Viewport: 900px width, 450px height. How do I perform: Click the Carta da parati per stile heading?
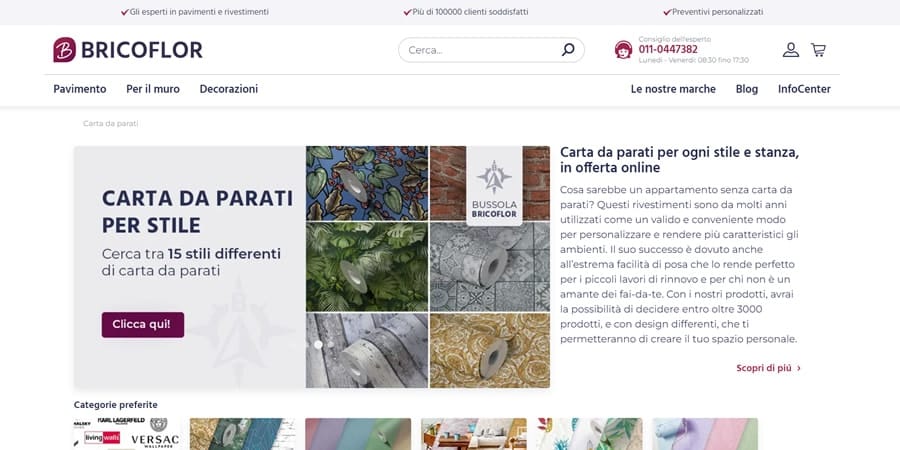197,211
